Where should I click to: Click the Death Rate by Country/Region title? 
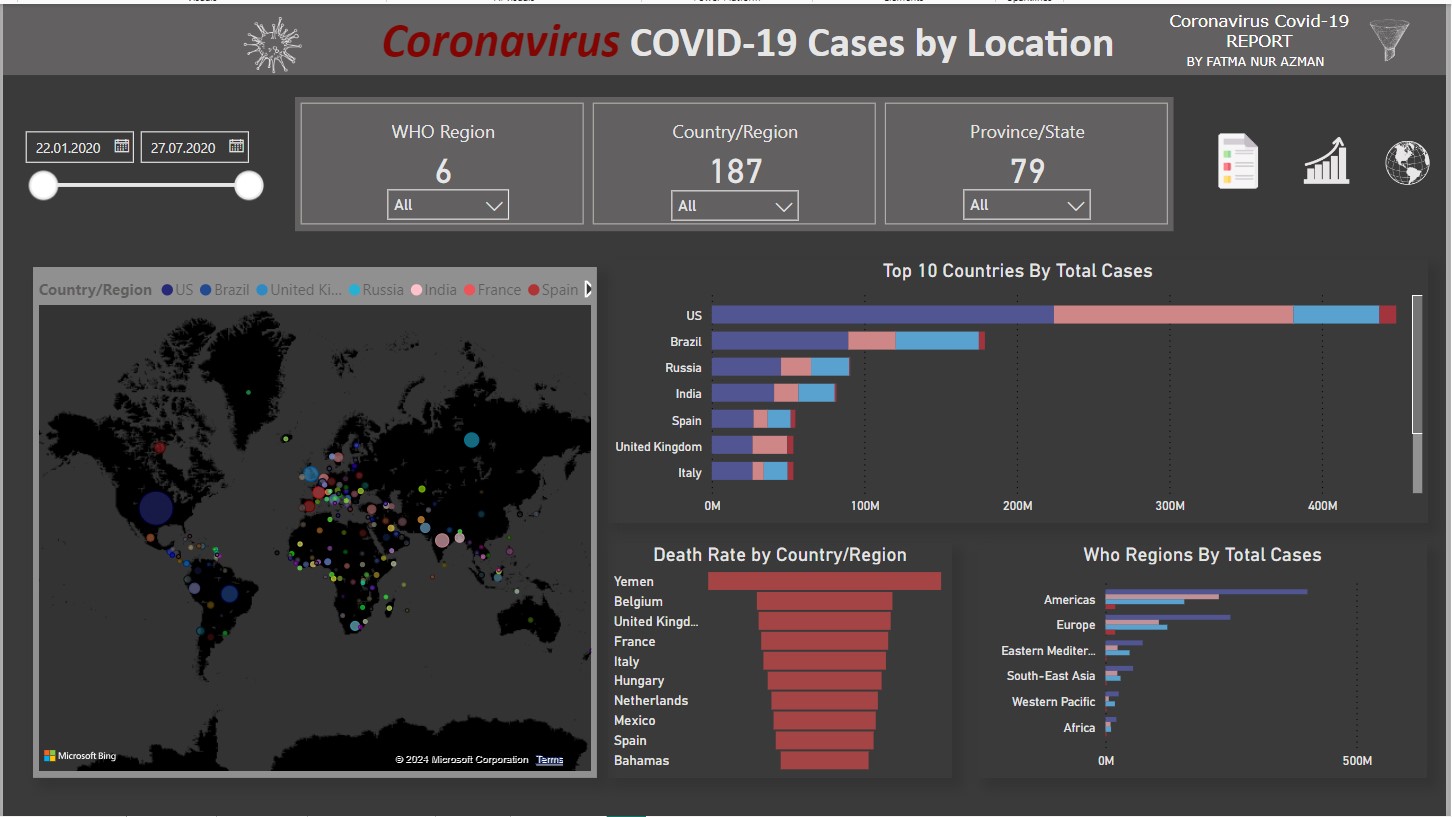pyautogui.click(x=780, y=555)
